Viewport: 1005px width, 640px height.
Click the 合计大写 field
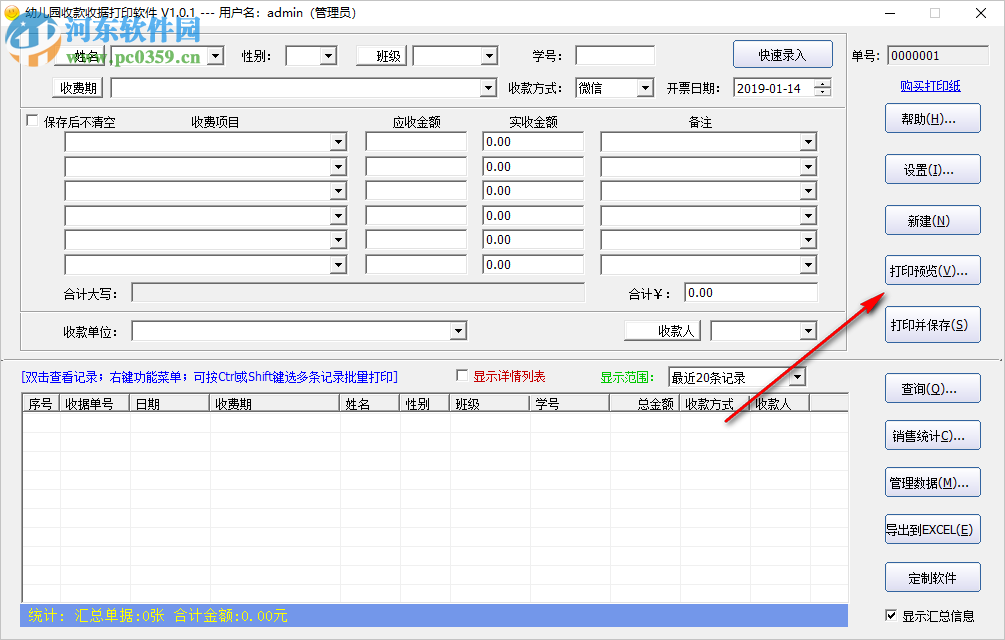click(358, 293)
